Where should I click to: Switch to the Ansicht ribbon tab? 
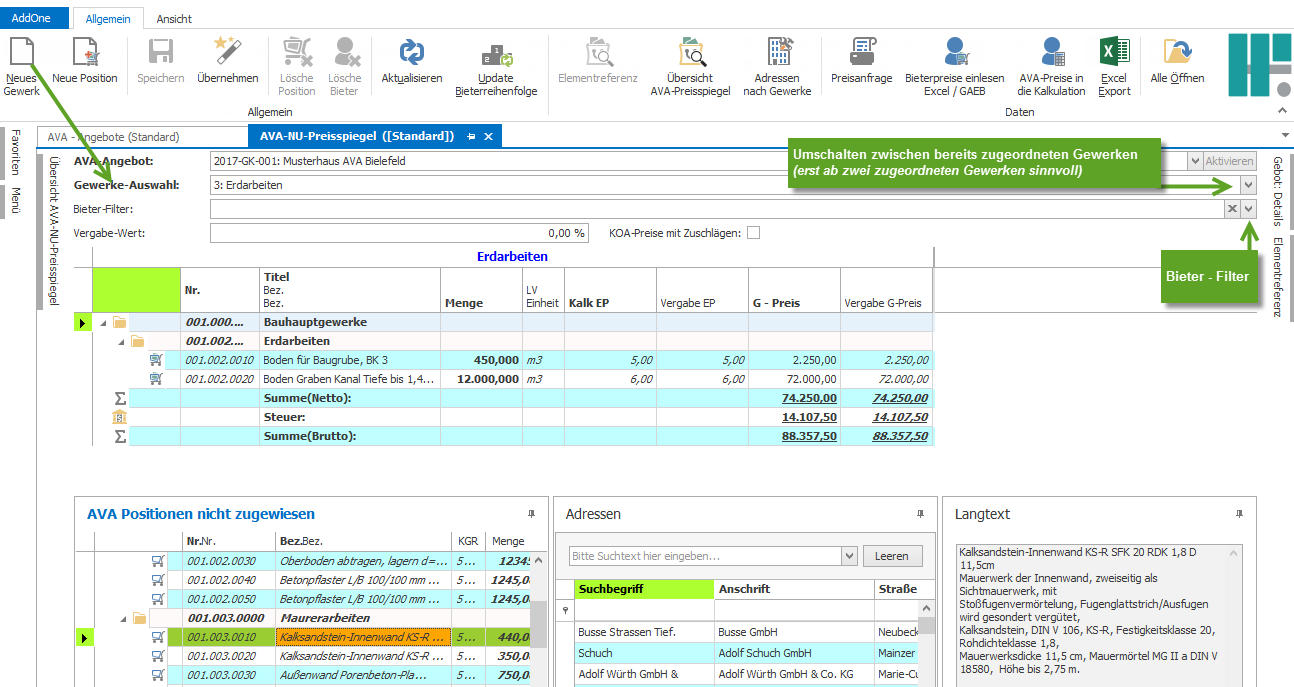coord(174,19)
